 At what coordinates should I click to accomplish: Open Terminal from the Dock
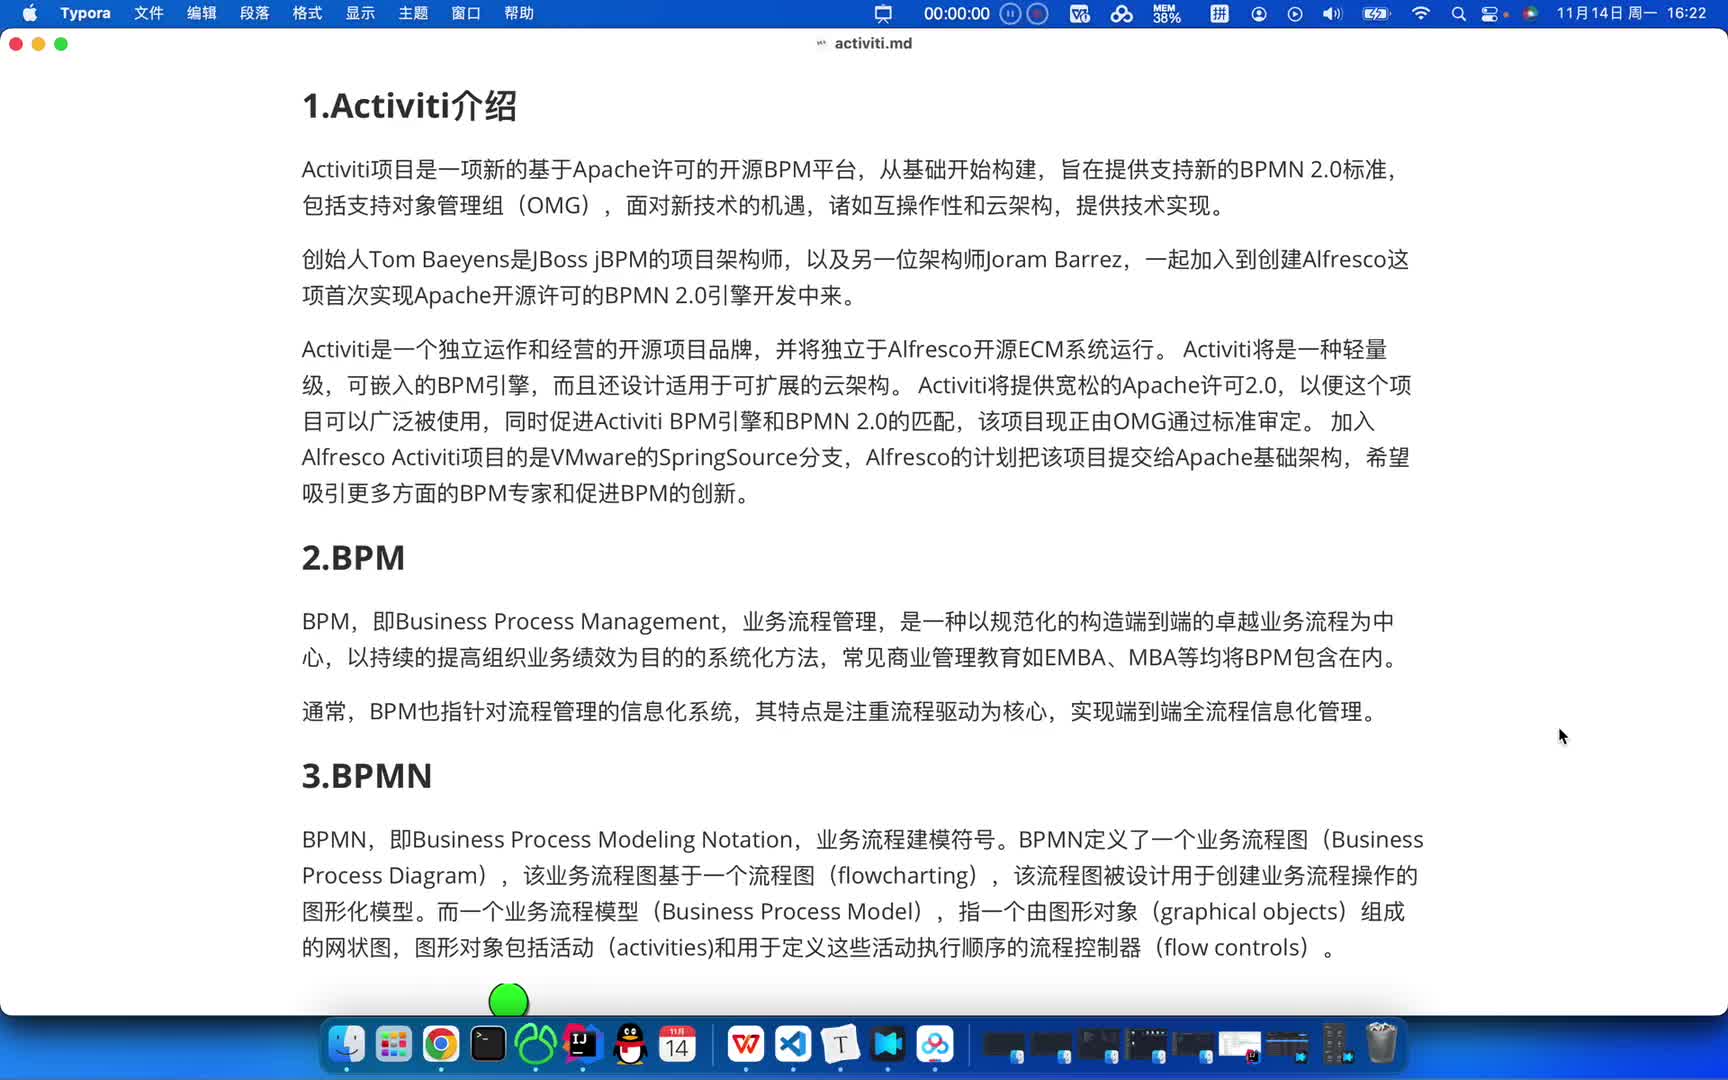tap(488, 1044)
